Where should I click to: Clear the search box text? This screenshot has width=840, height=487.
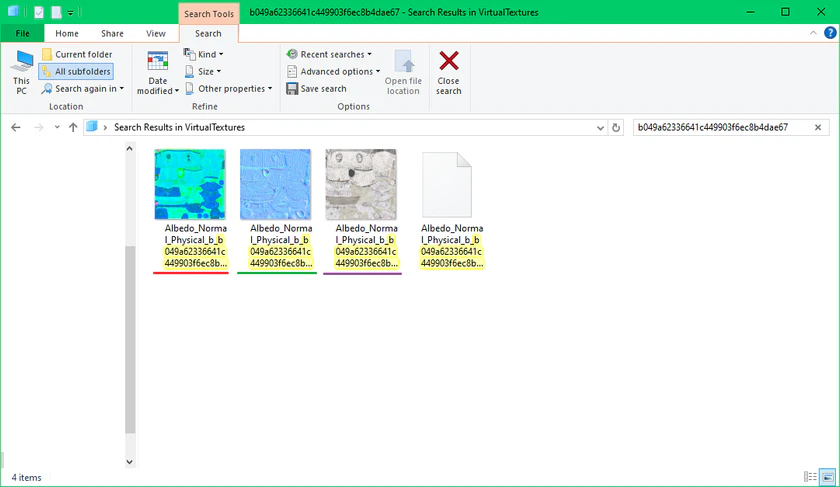(817, 128)
